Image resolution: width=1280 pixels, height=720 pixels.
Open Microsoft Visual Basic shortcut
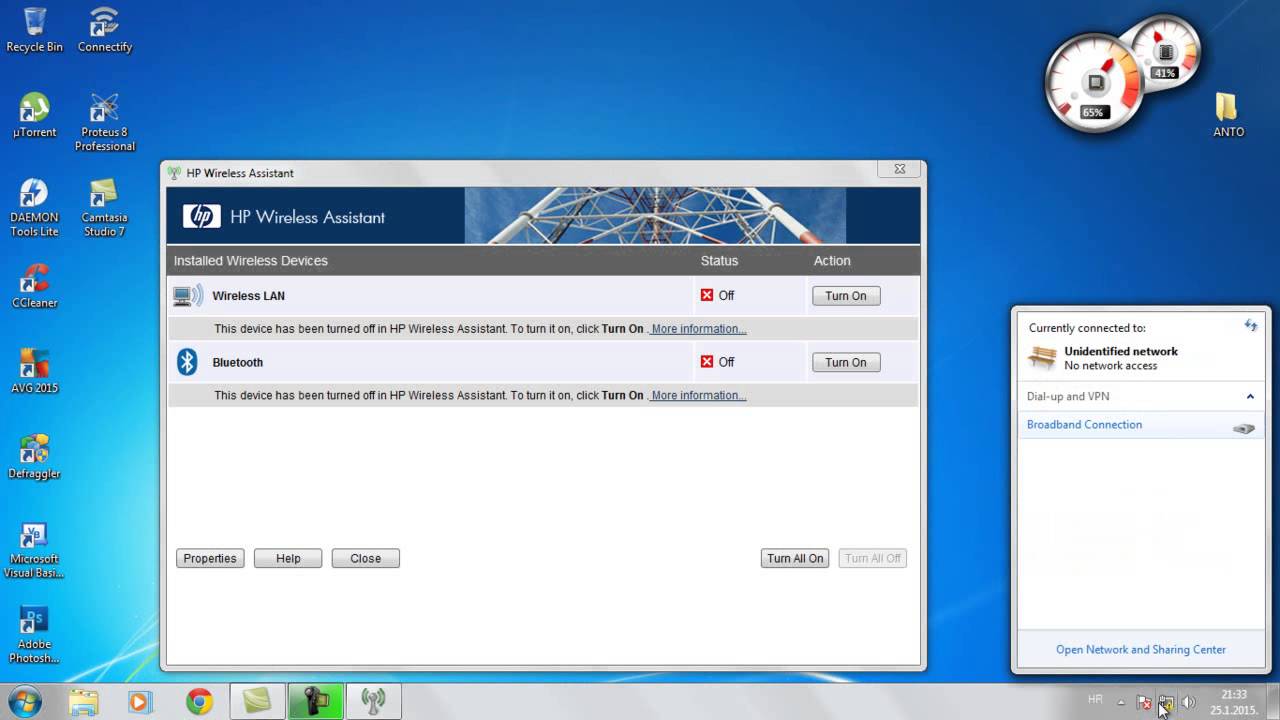tap(34, 550)
